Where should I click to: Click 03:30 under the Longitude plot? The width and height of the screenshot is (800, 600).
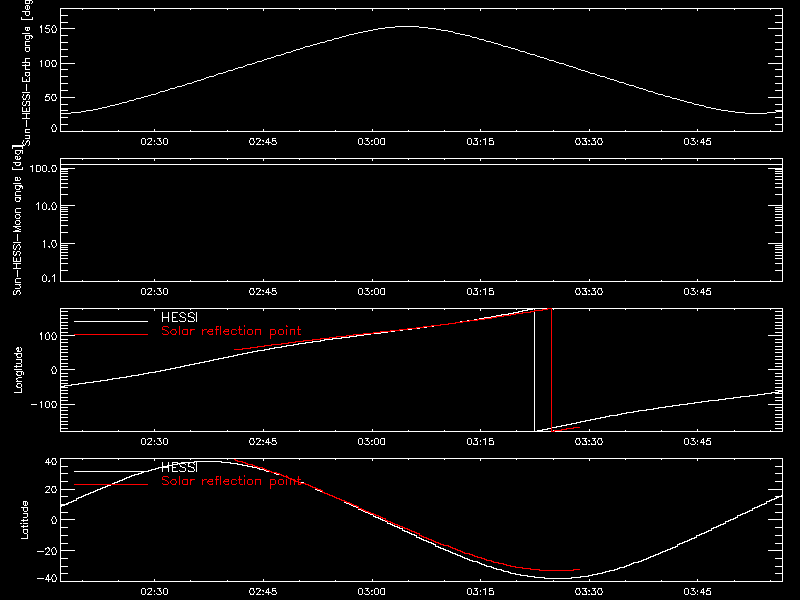click(589, 441)
